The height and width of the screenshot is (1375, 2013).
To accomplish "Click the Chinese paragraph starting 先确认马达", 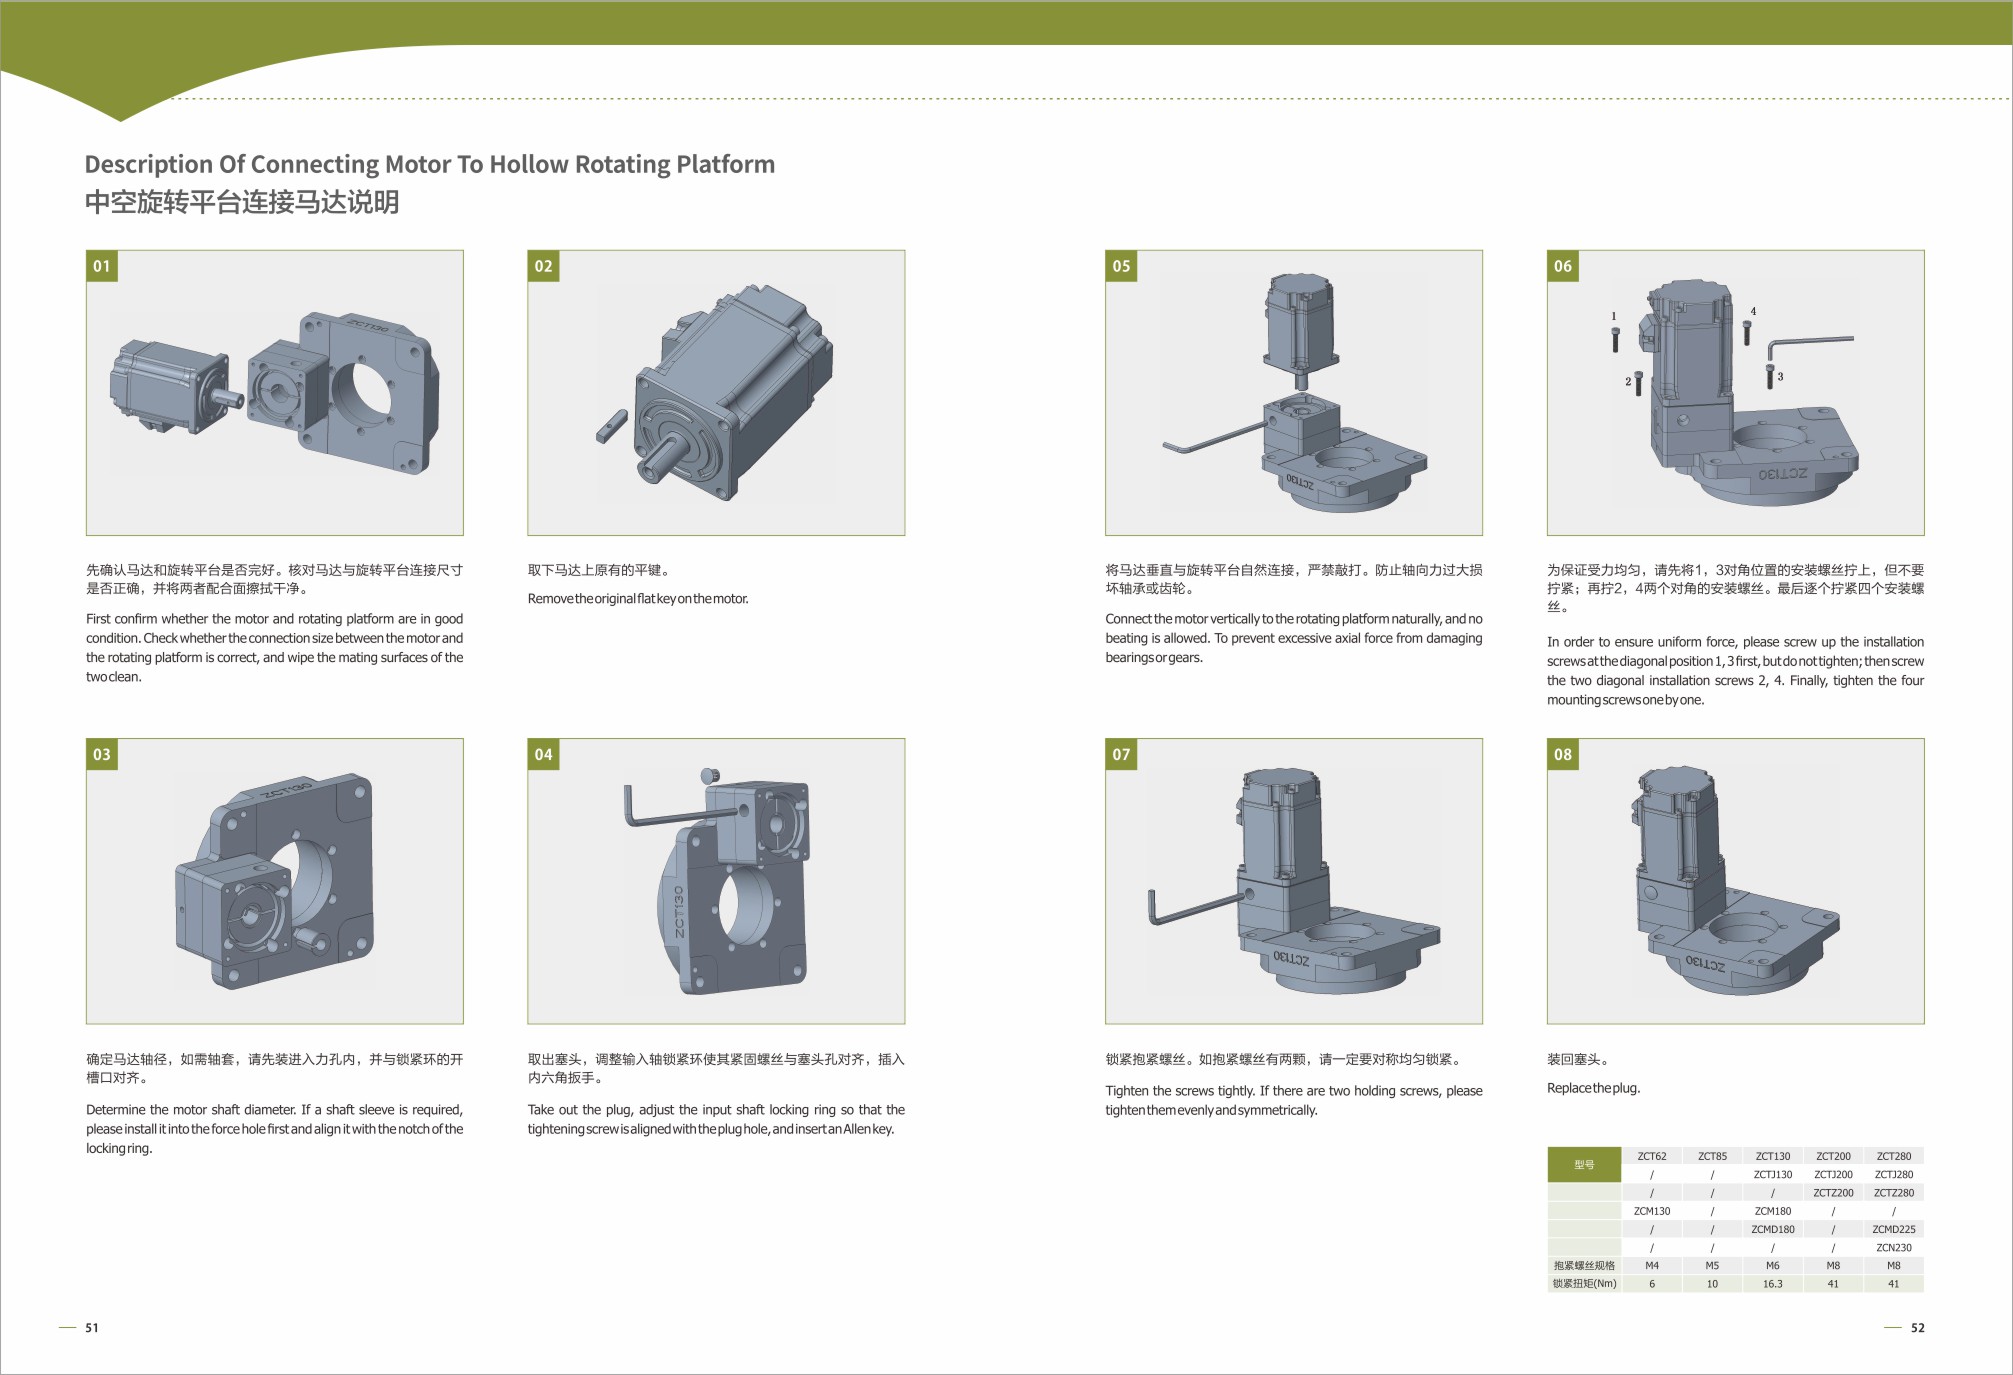I will click(275, 579).
